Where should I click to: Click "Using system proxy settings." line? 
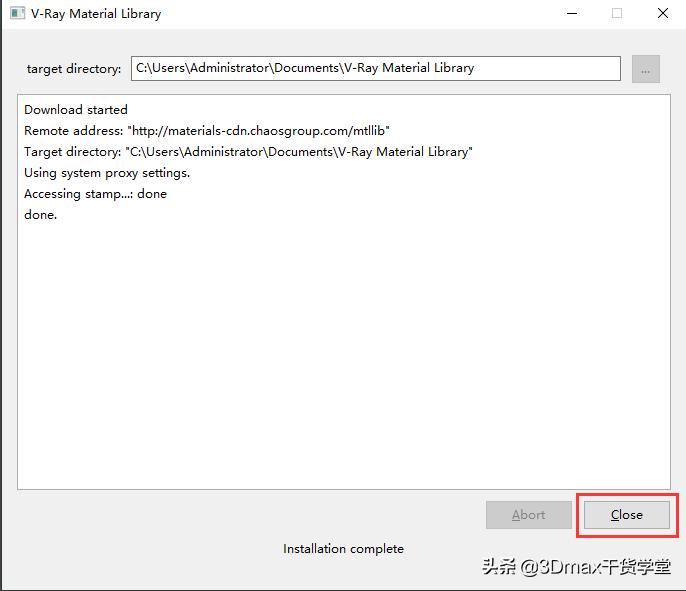coord(107,173)
